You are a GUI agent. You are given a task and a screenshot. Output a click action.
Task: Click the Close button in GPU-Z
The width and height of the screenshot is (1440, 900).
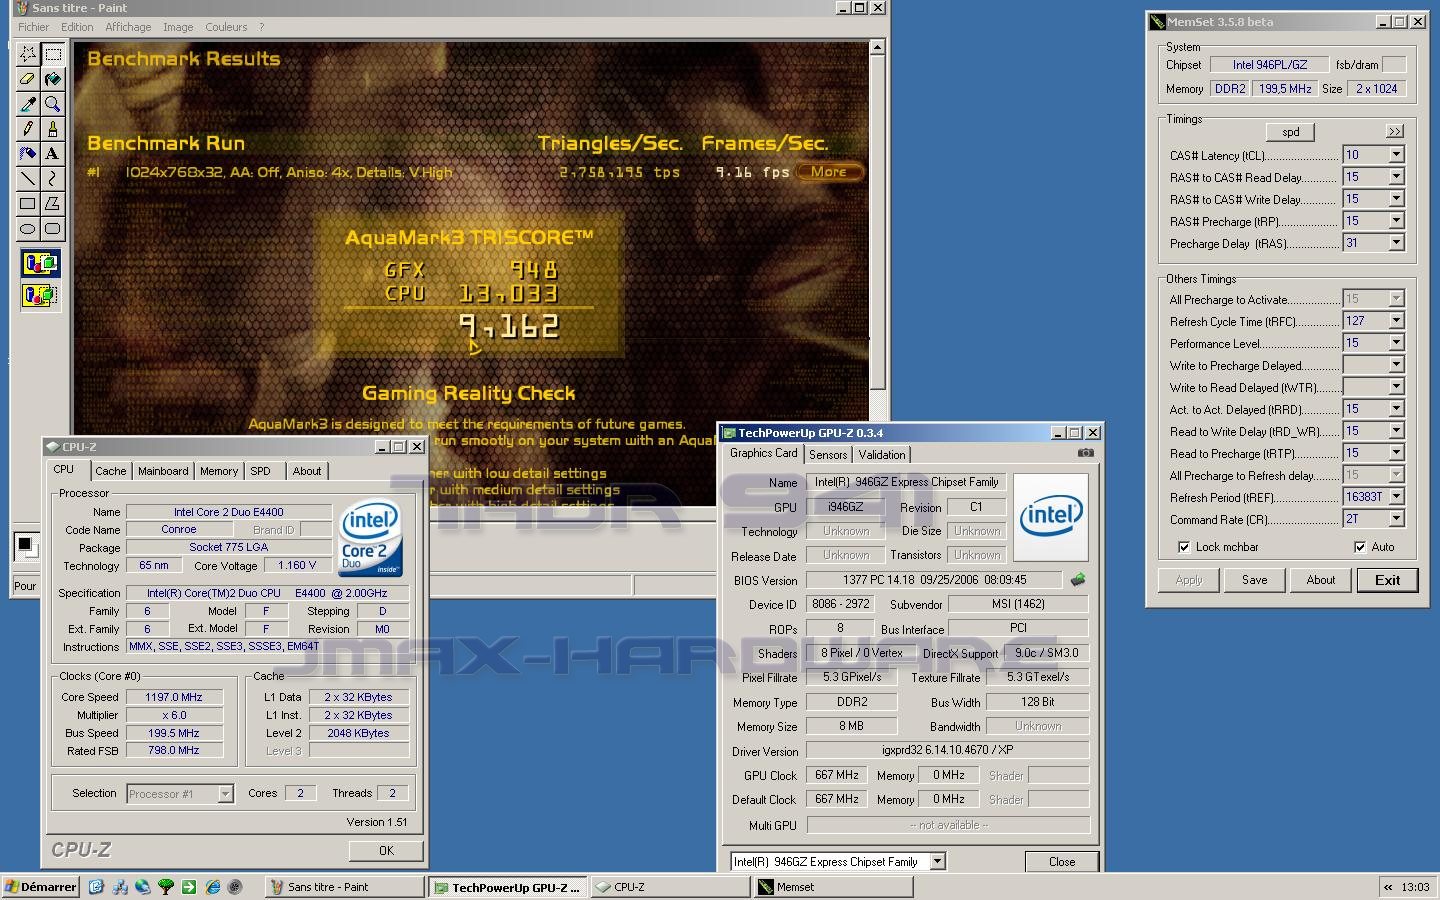pos(1062,861)
